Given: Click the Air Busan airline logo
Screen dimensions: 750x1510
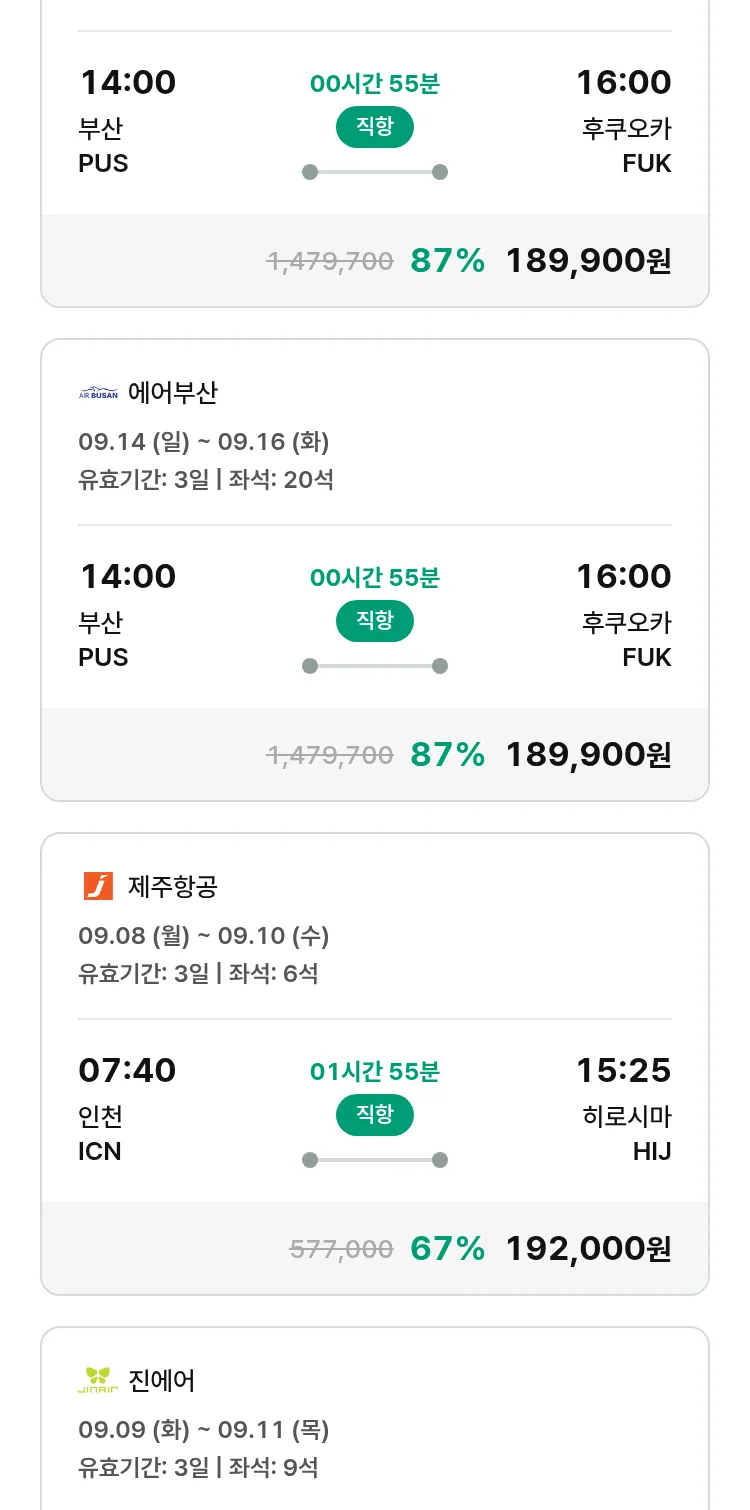Looking at the screenshot, I should click(98, 393).
